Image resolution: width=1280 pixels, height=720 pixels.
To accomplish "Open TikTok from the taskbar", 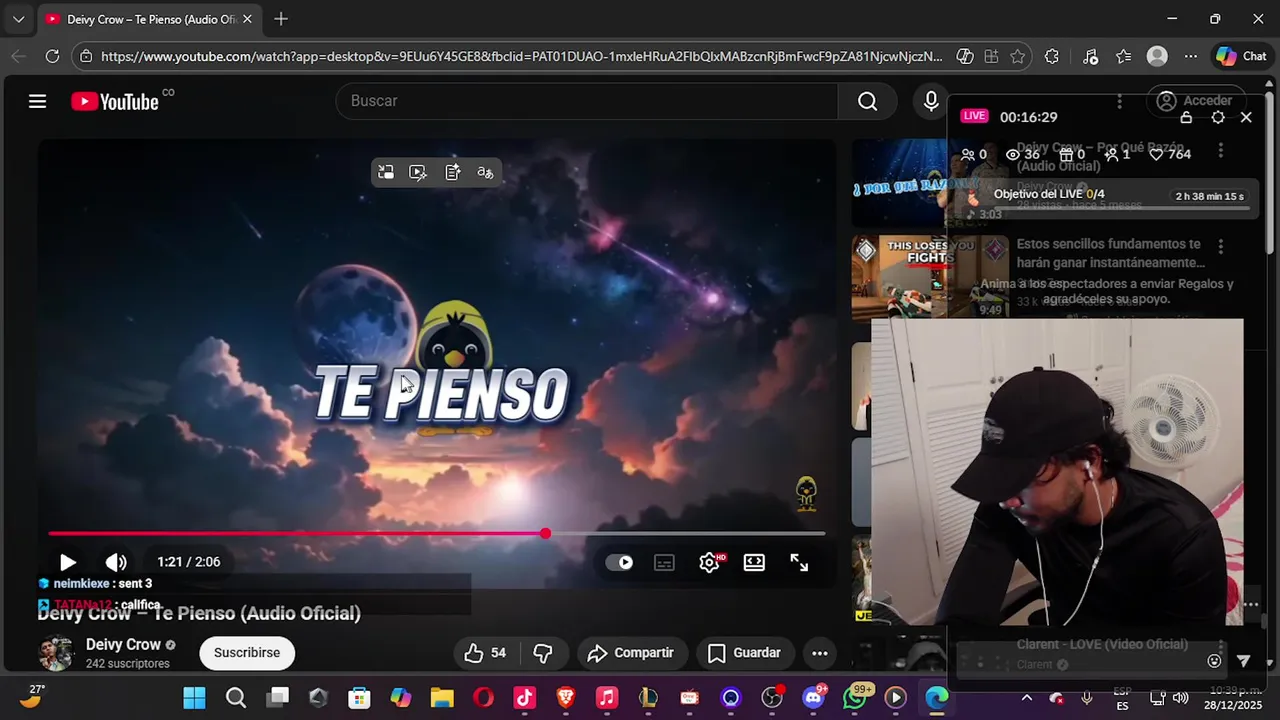I will click(524, 698).
